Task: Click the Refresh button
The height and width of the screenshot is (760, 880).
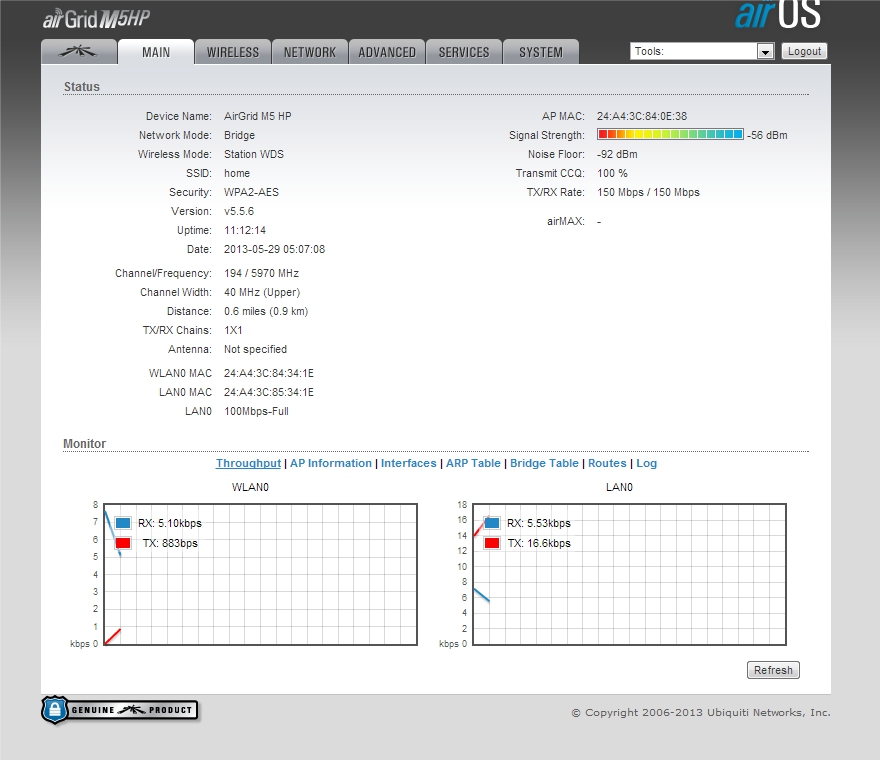Action: pyautogui.click(x=773, y=670)
